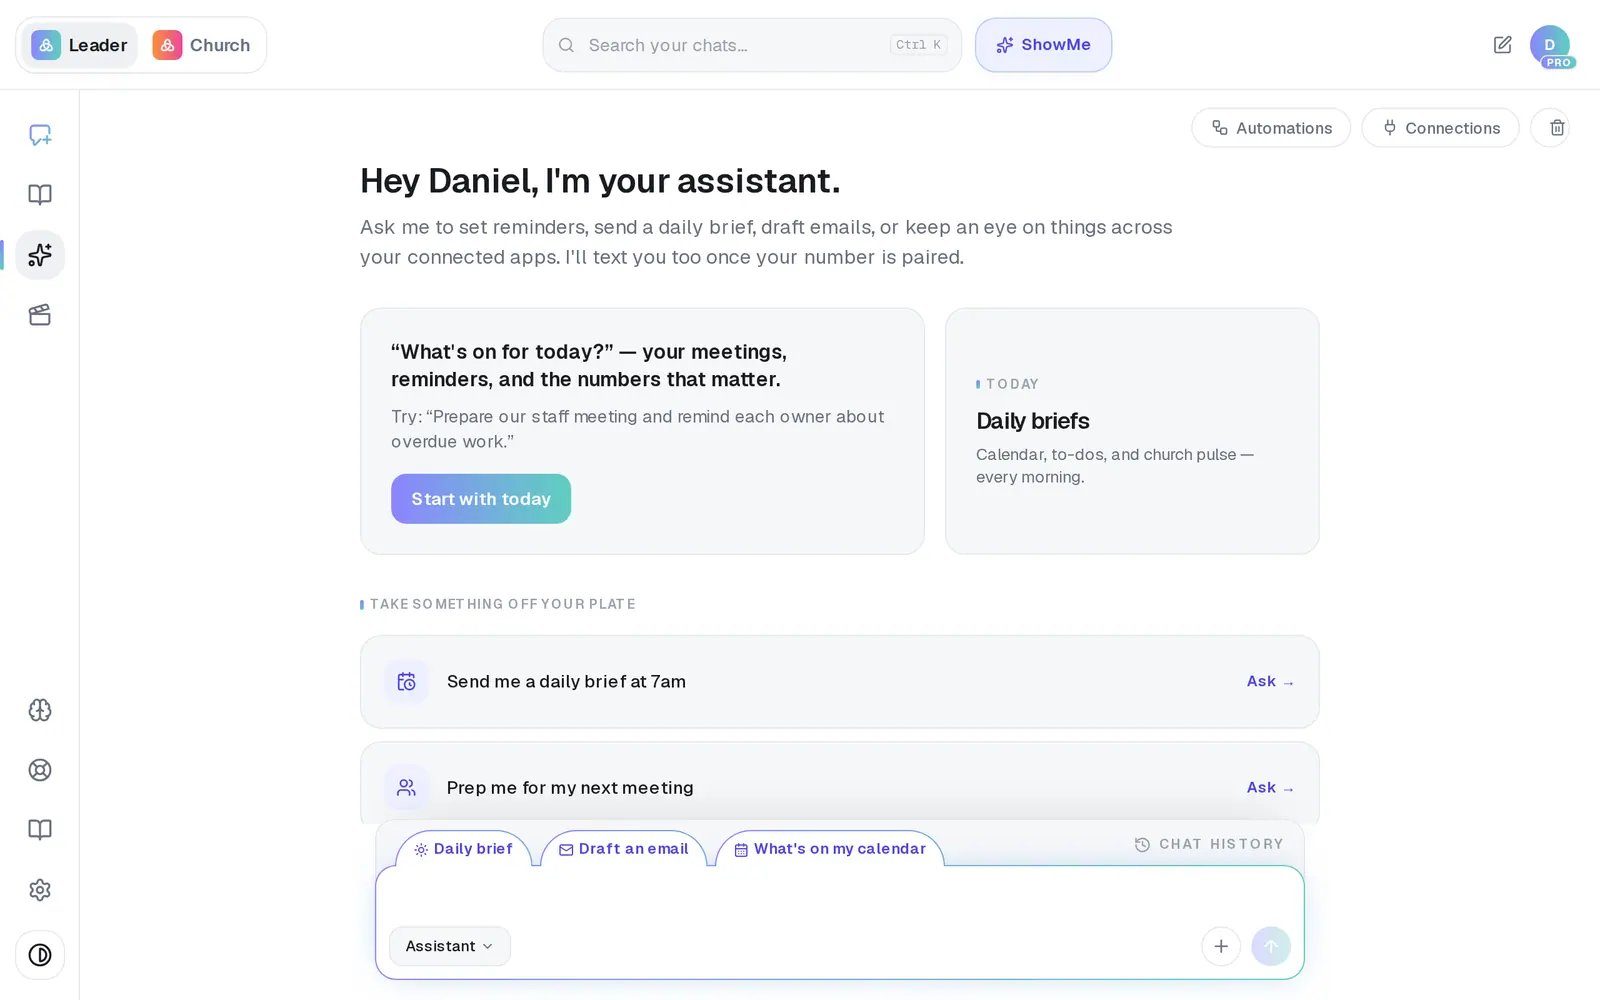Open the brain icon in sidebar

click(x=40, y=710)
